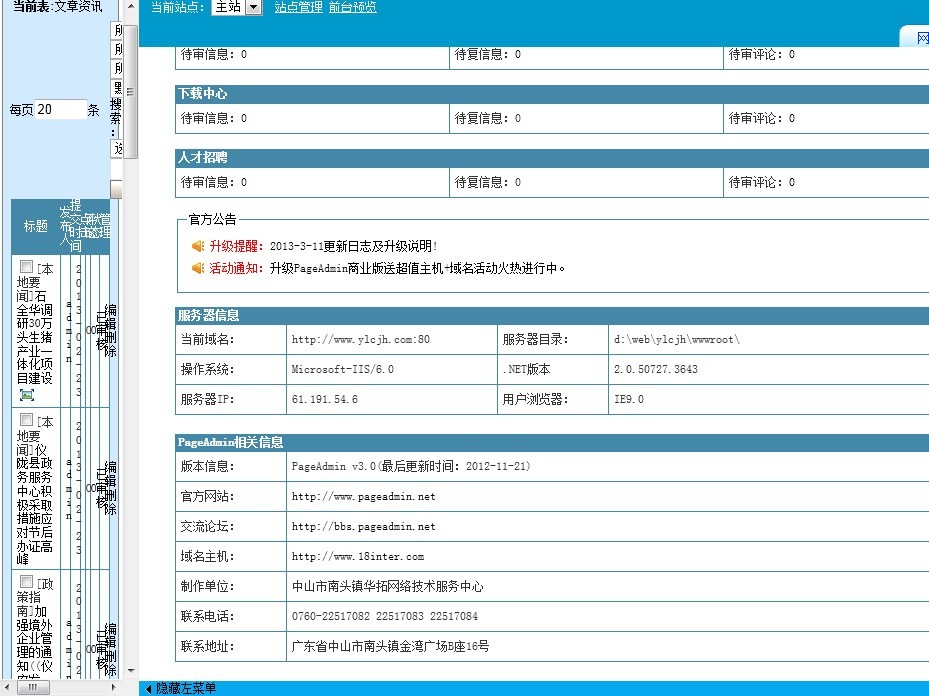The width and height of the screenshot is (929, 696).
Task: Click the left arrow icon next to 隐藏左菜单
Action: tap(149, 689)
